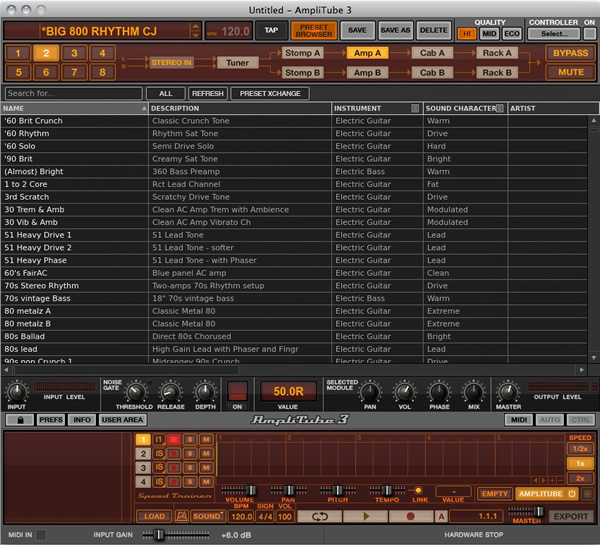Open the Rack B module
This screenshot has width=600, height=545.
click(x=497, y=72)
